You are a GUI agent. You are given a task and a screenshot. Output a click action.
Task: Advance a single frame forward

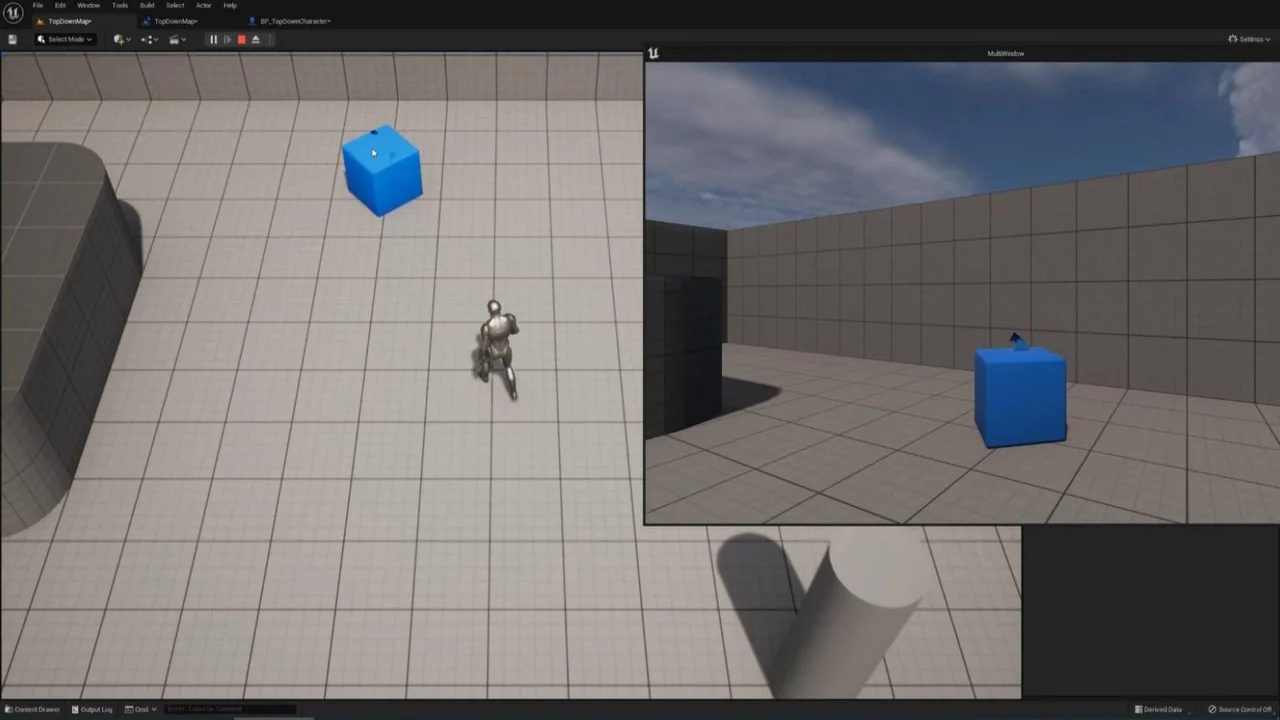point(227,39)
